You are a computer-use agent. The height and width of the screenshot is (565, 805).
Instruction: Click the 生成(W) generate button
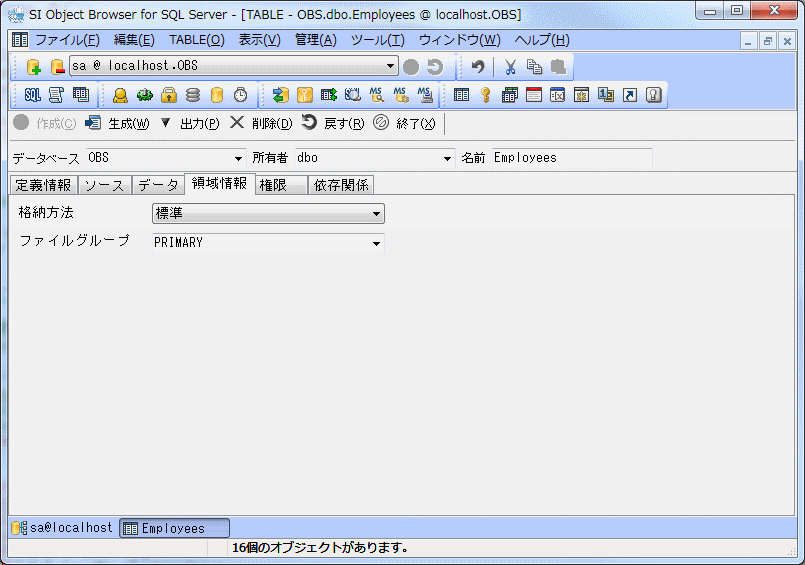(117, 123)
